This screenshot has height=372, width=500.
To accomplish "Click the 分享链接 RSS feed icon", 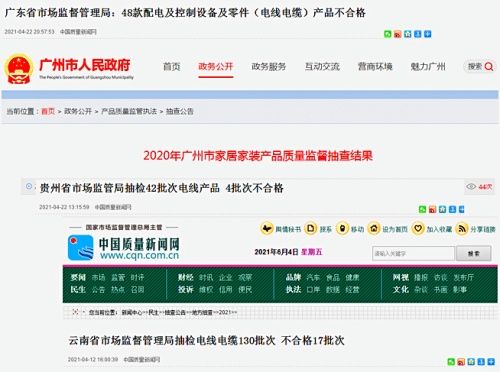I will tap(462, 229).
